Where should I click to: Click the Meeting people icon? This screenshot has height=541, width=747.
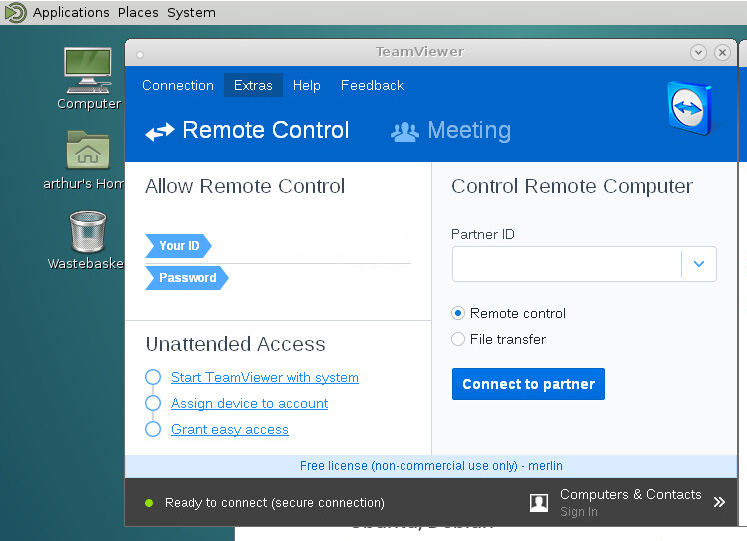404,132
